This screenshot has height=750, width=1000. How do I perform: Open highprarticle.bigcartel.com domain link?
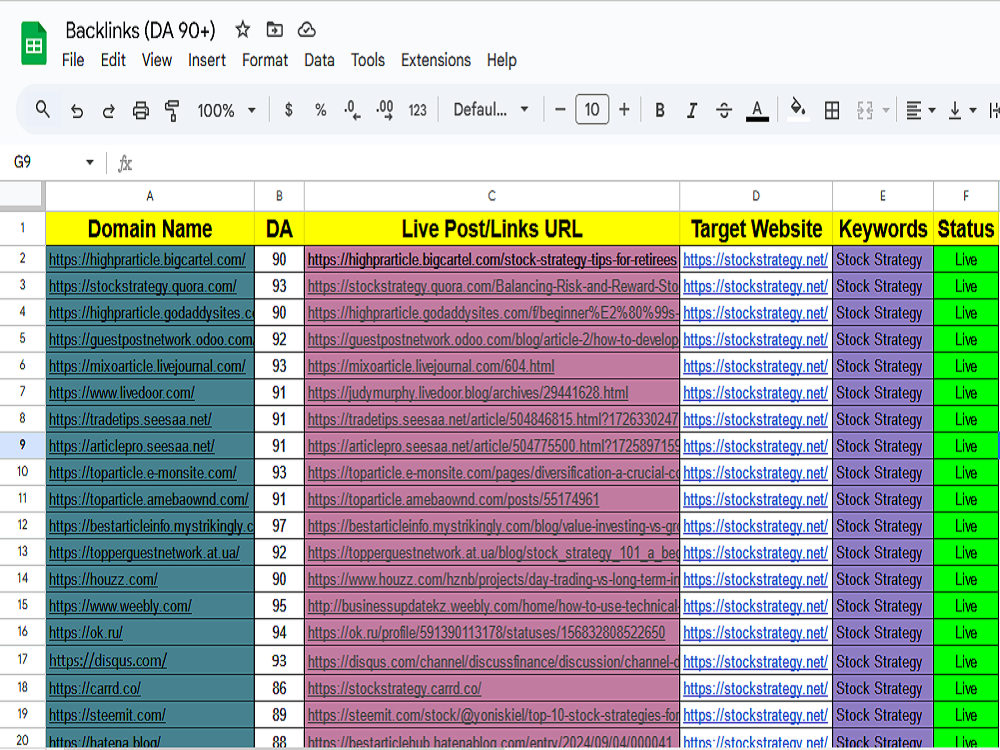(x=147, y=260)
